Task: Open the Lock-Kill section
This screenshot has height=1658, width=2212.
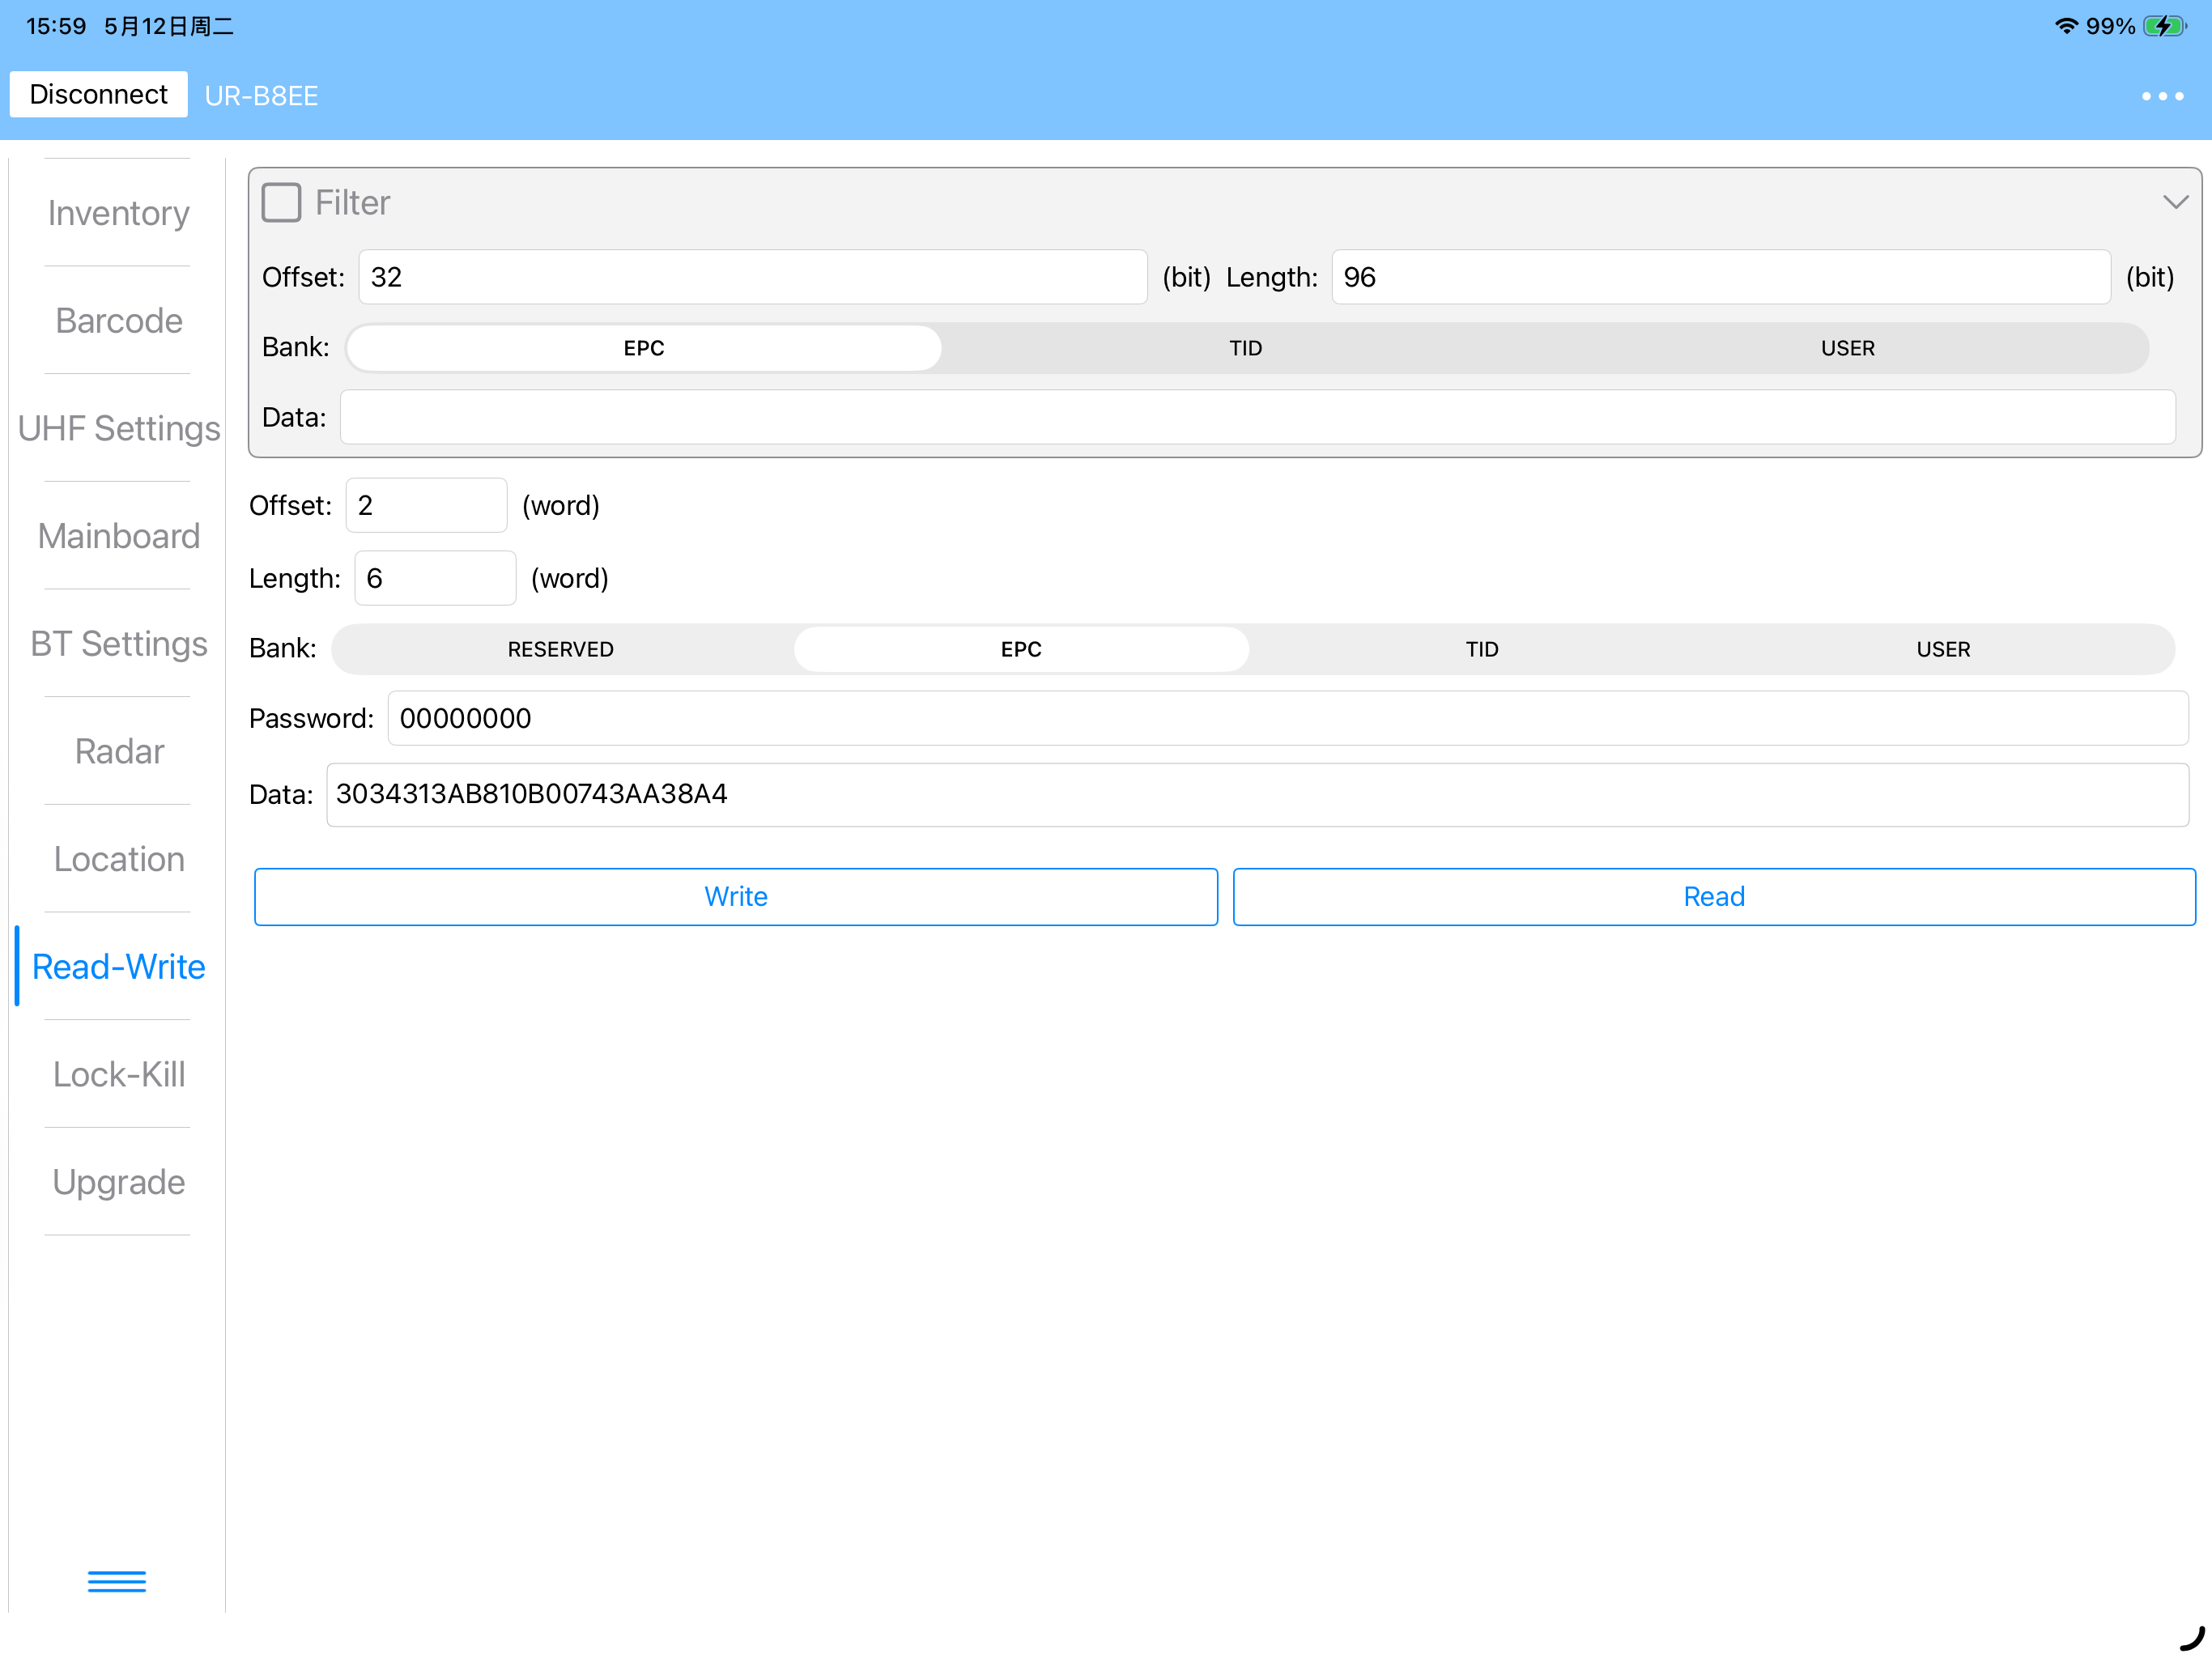Action: (118, 1075)
